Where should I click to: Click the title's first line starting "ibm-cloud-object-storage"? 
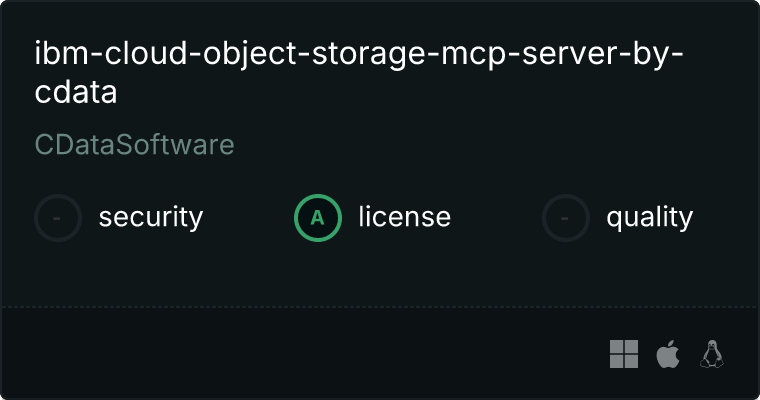pos(360,52)
